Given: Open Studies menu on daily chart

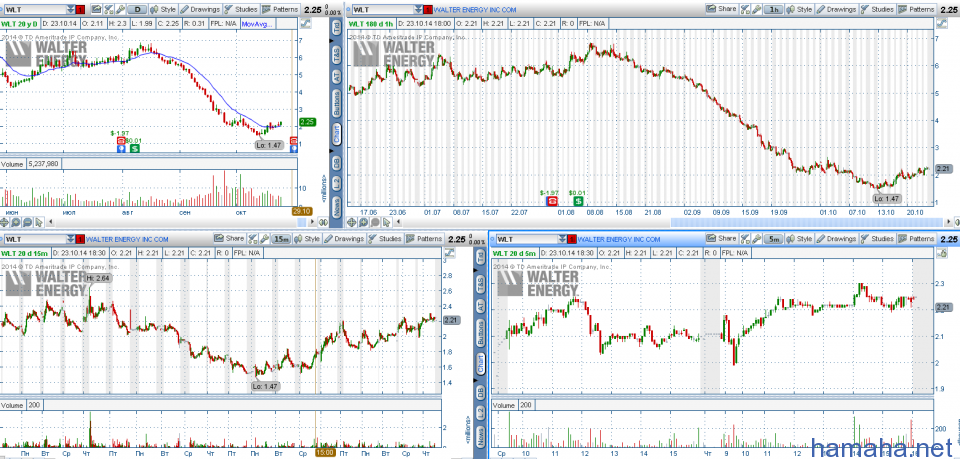Looking at the screenshot, I should pyautogui.click(x=241, y=9).
